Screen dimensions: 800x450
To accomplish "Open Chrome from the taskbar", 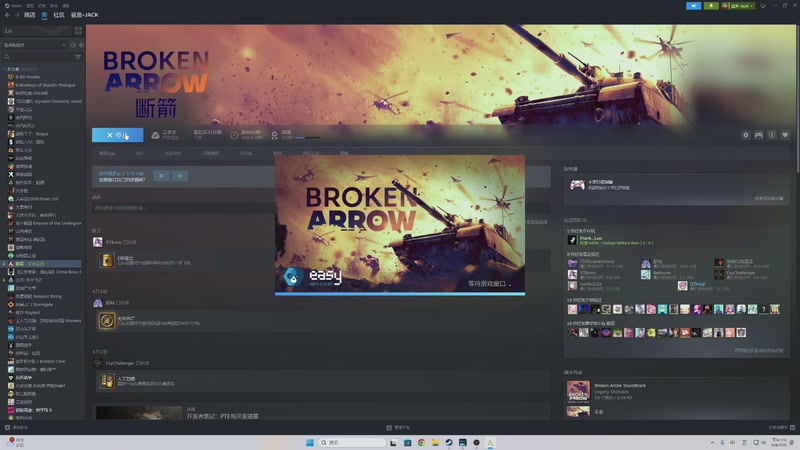I will 421,442.
